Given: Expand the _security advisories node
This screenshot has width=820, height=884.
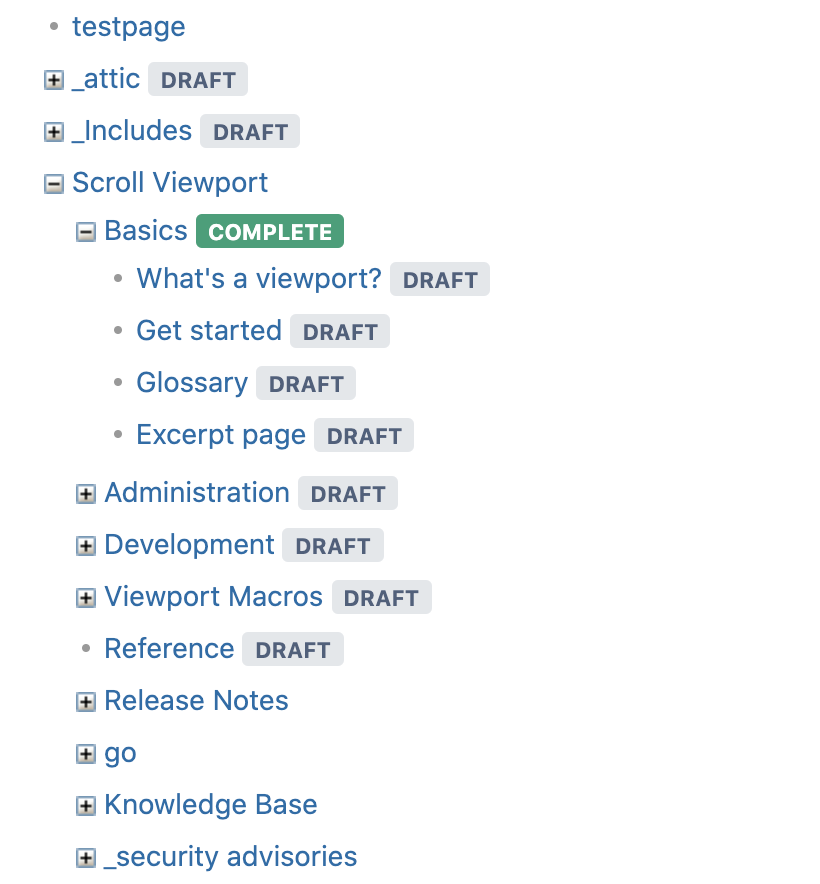Looking at the screenshot, I should click(86, 858).
